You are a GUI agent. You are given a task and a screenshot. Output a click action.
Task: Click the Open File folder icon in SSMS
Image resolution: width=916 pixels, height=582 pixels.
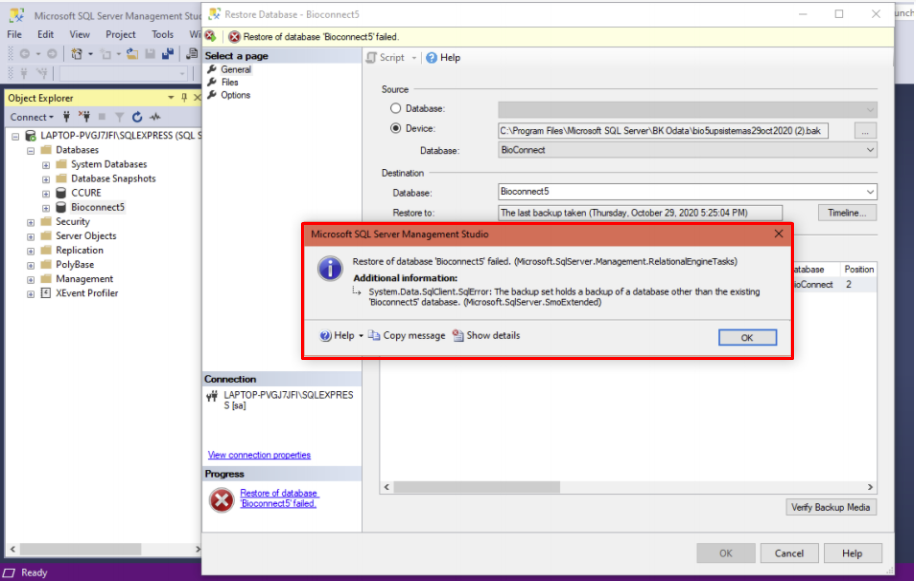click(x=133, y=54)
